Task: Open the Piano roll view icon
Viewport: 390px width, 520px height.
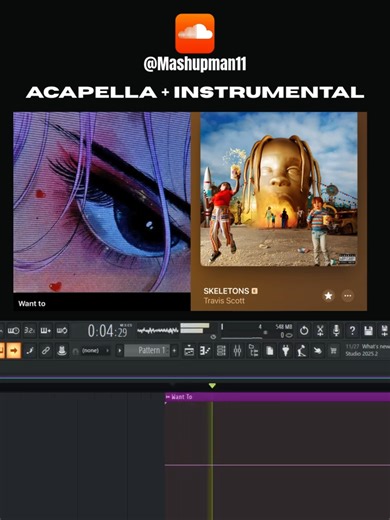Action: 205,351
